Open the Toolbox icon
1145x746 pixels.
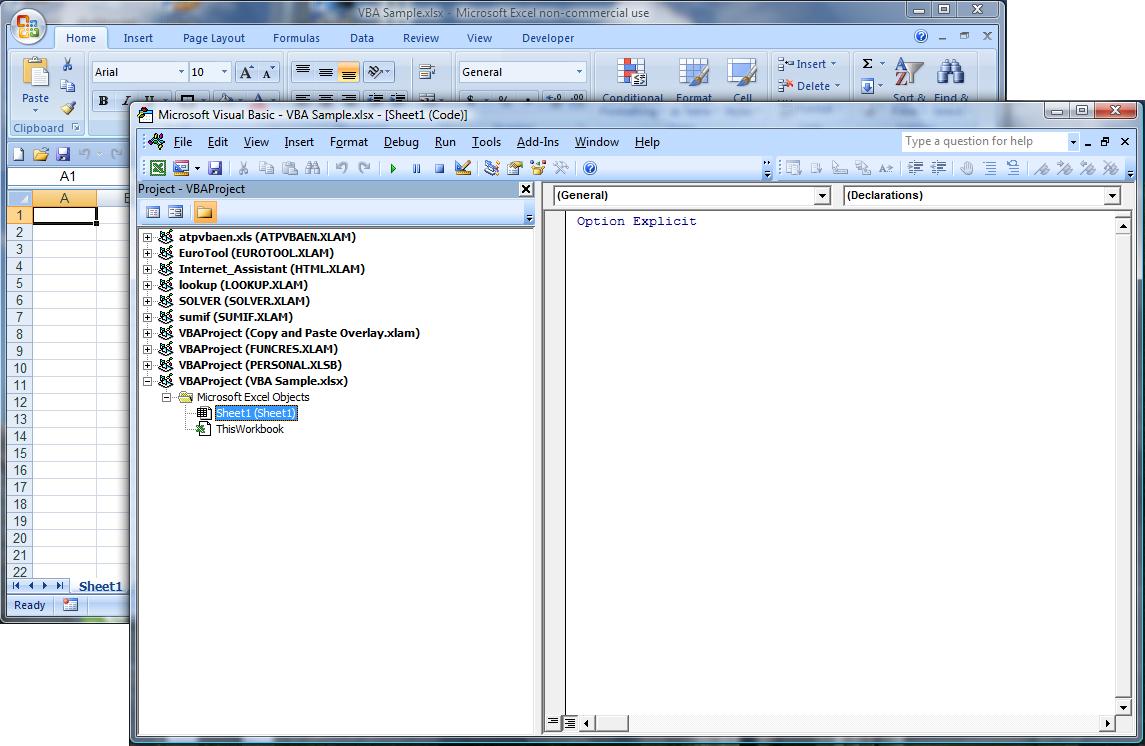coord(561,169)
